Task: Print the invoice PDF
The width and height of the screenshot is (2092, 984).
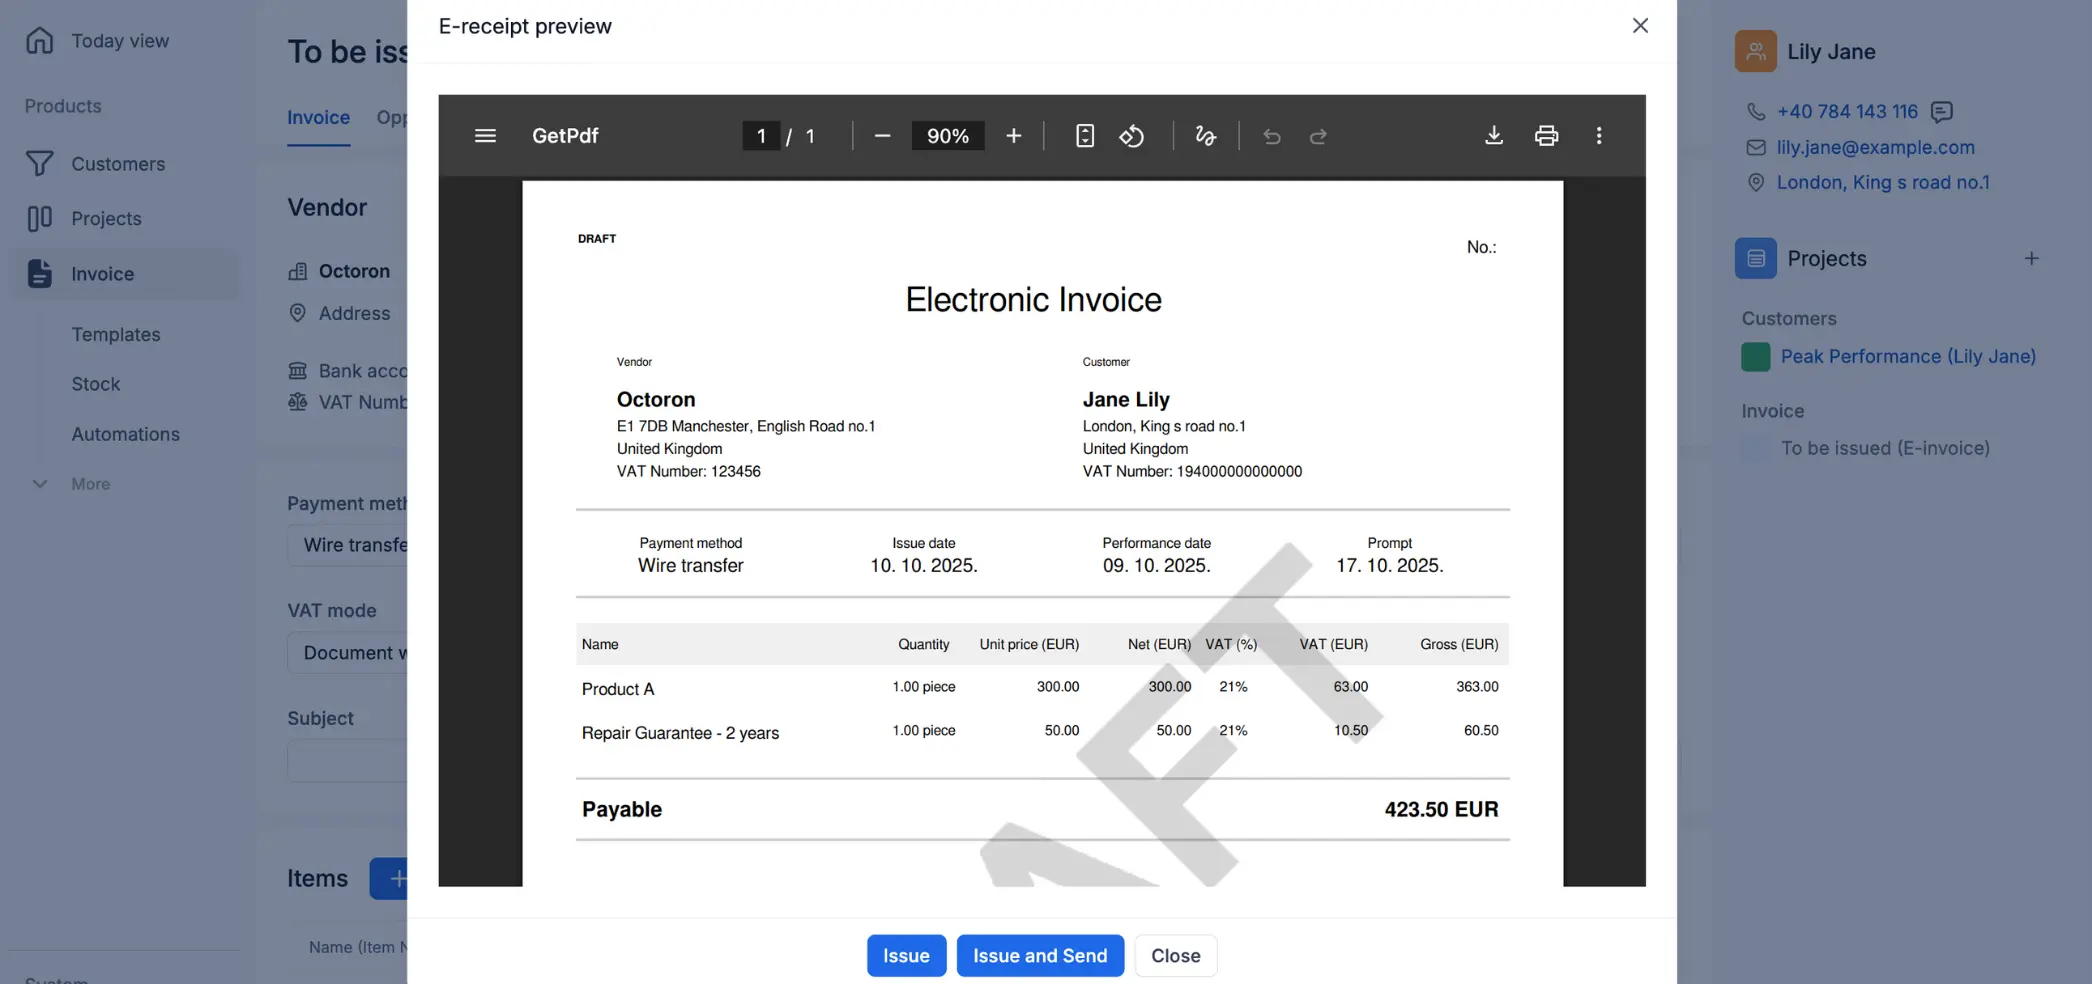Action: click(x=1546, y=136)
